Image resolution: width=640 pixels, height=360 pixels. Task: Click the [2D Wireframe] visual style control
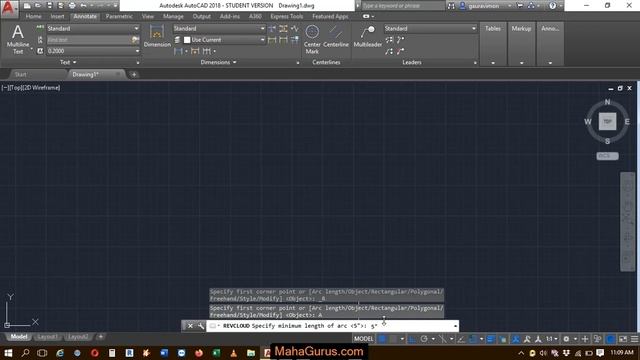tap(42, 88)
